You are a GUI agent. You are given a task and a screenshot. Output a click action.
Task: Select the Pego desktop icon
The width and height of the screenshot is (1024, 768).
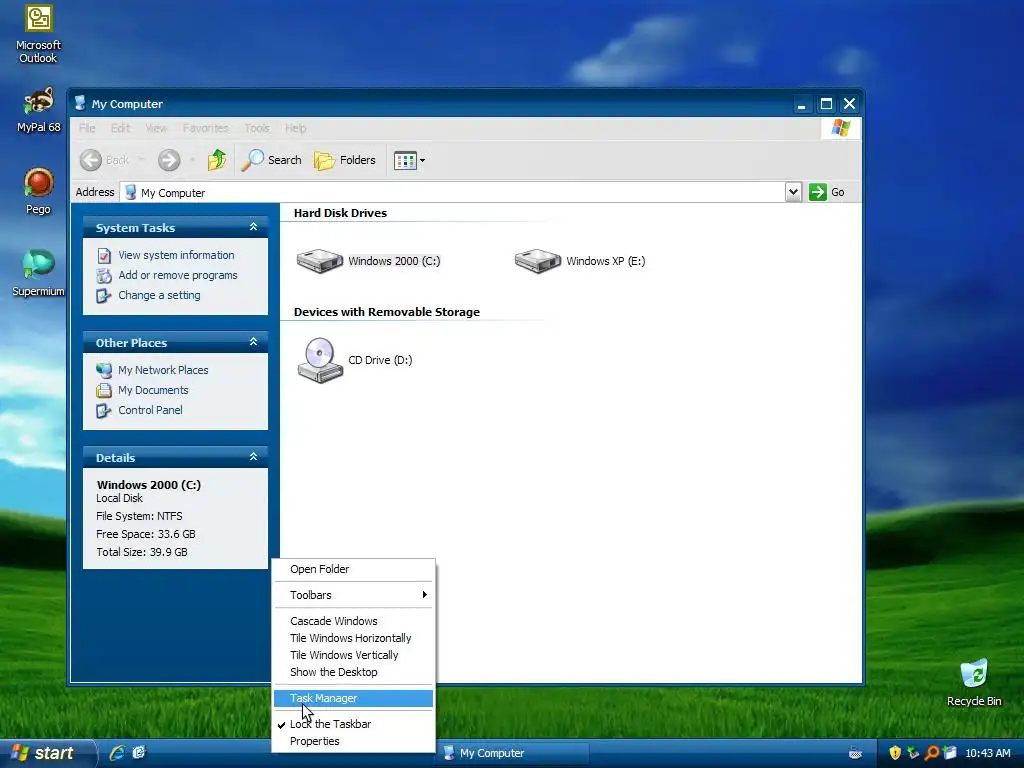(39, 191)
